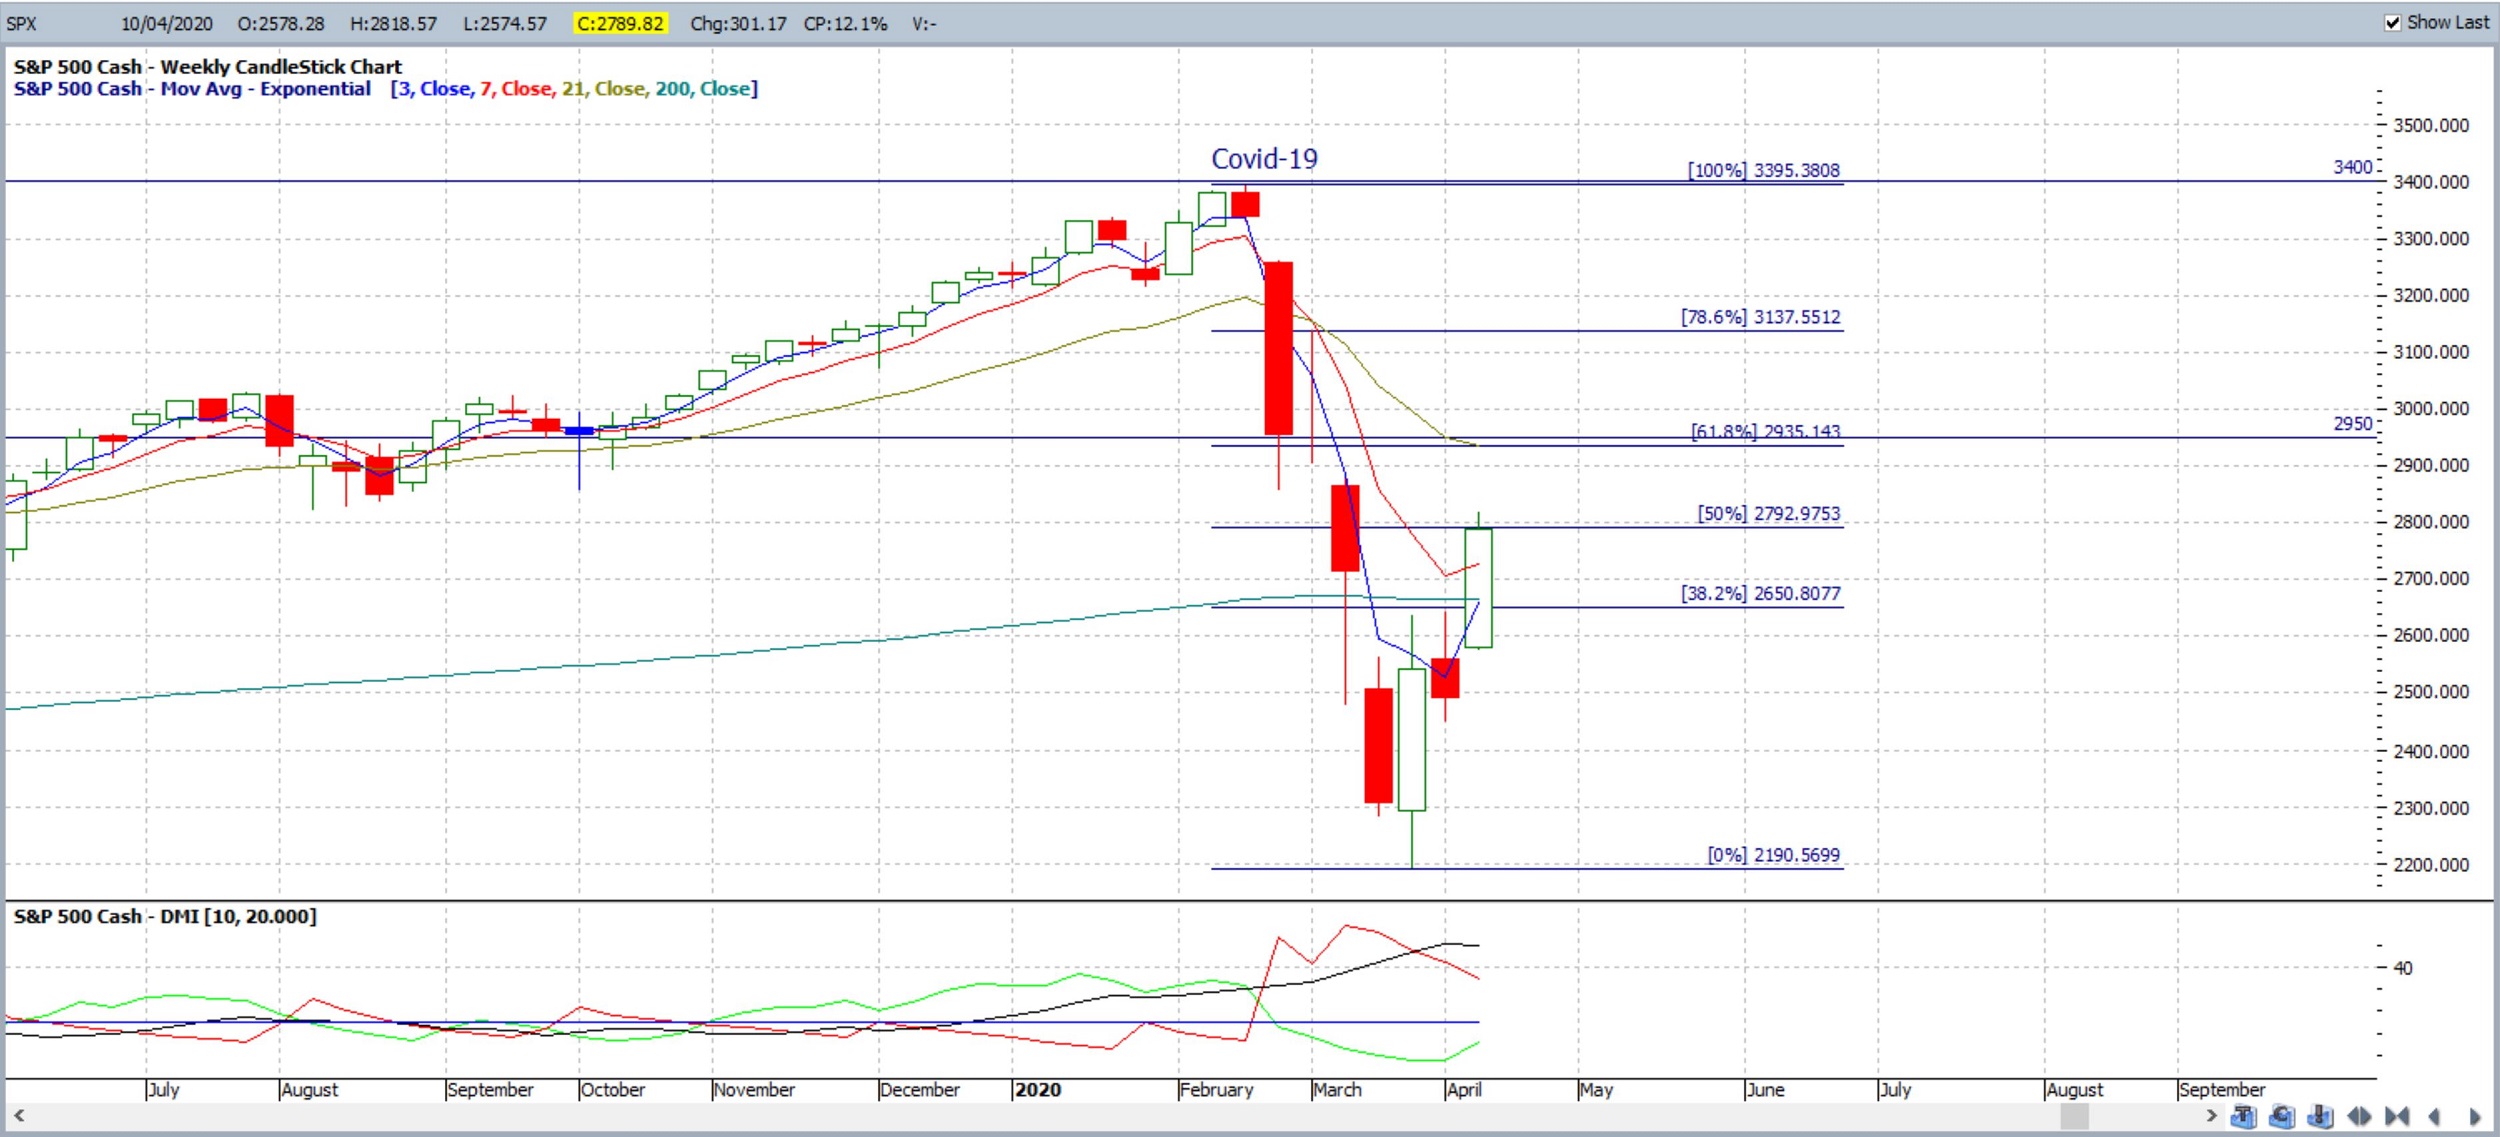This screenshot has width=2500, height=1137.
Task: Click the open value O:2578.28
Action: click(281, 23)
